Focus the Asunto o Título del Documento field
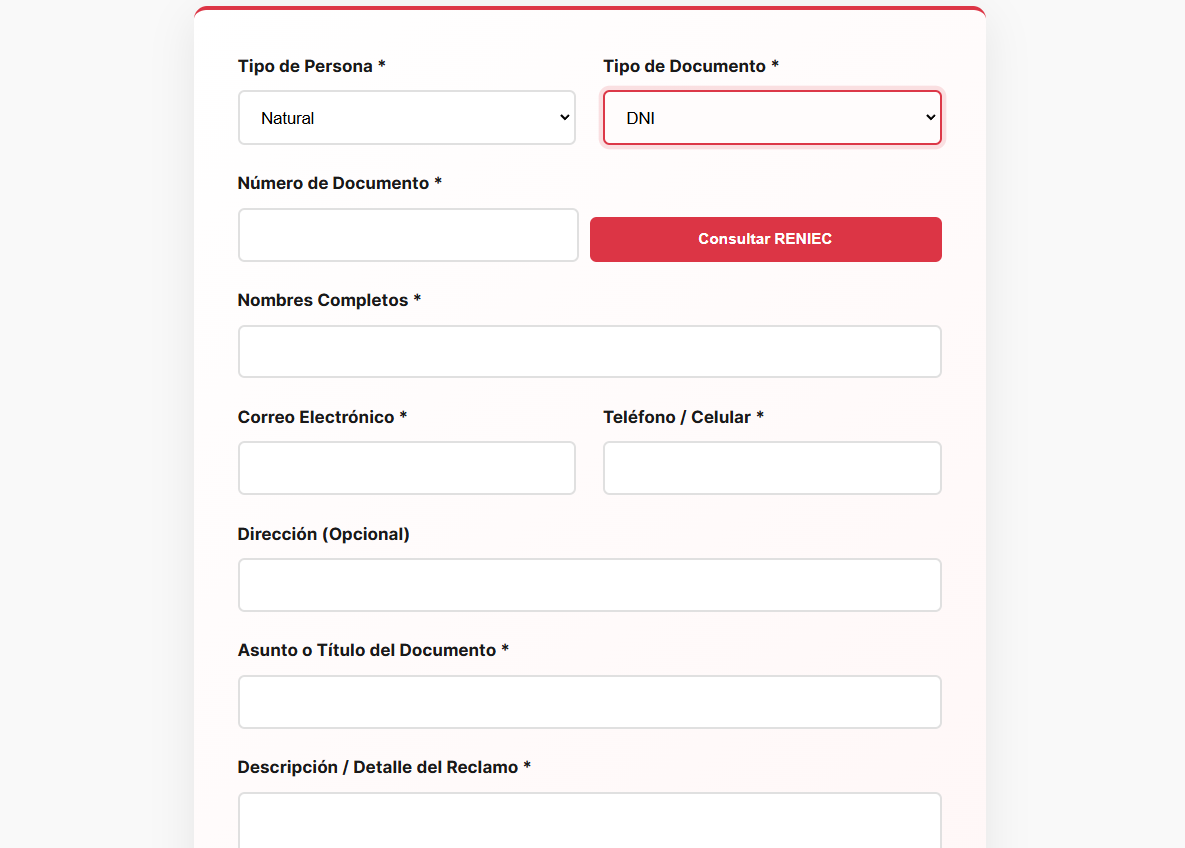The width and height of the screenshot is (1185, 848). tap(589, 702)
